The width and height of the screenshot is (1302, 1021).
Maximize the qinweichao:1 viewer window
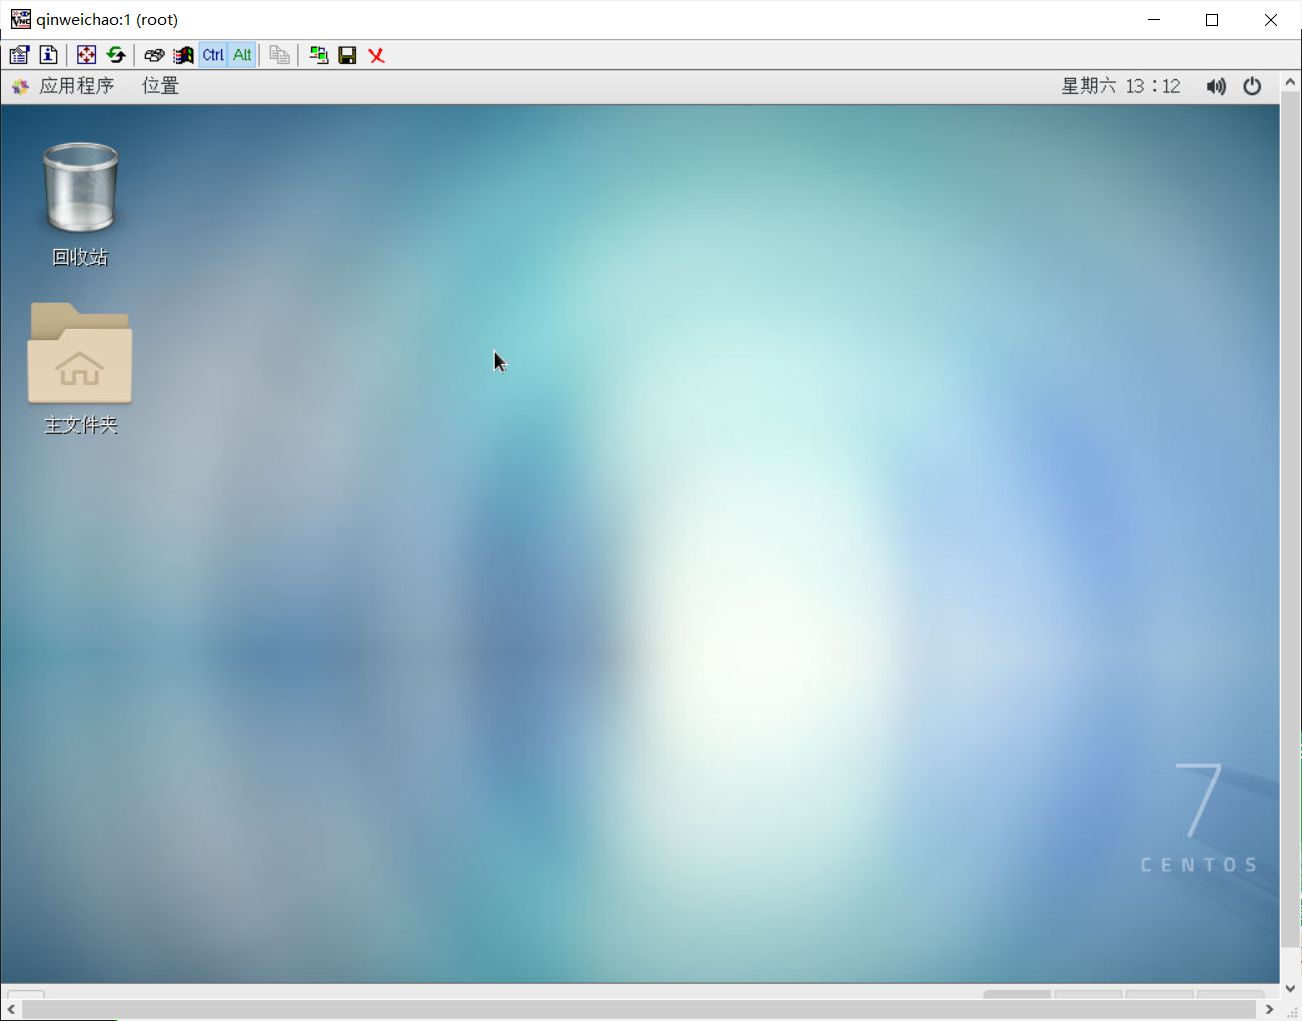(x=1212, y=20)
